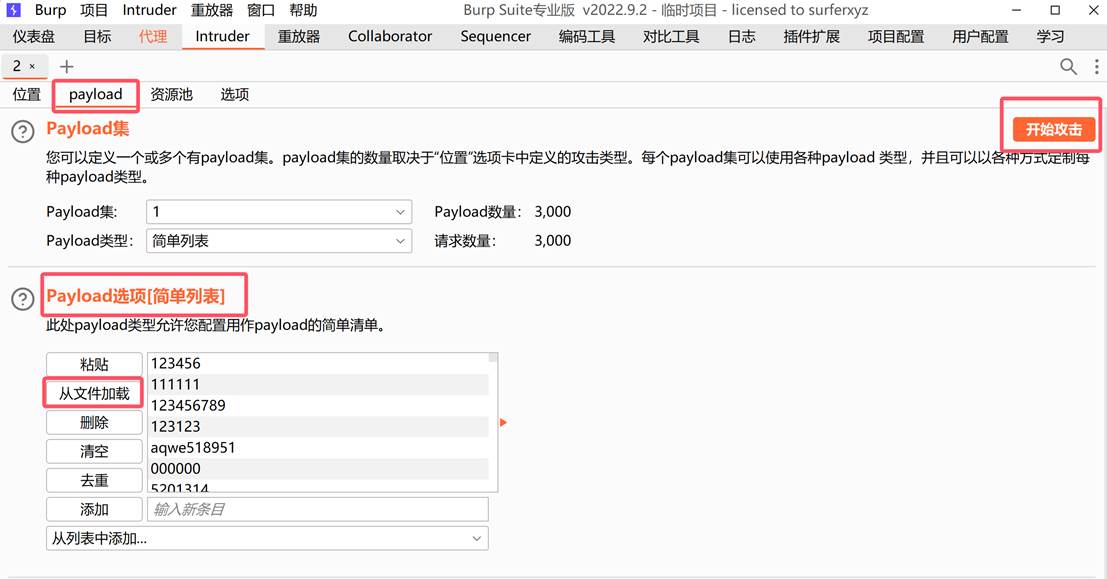Switch to the 仪表盘 tab
The width and height of the screenshot is (1107, 579).
pyautogui.click(x=34, y=37)
